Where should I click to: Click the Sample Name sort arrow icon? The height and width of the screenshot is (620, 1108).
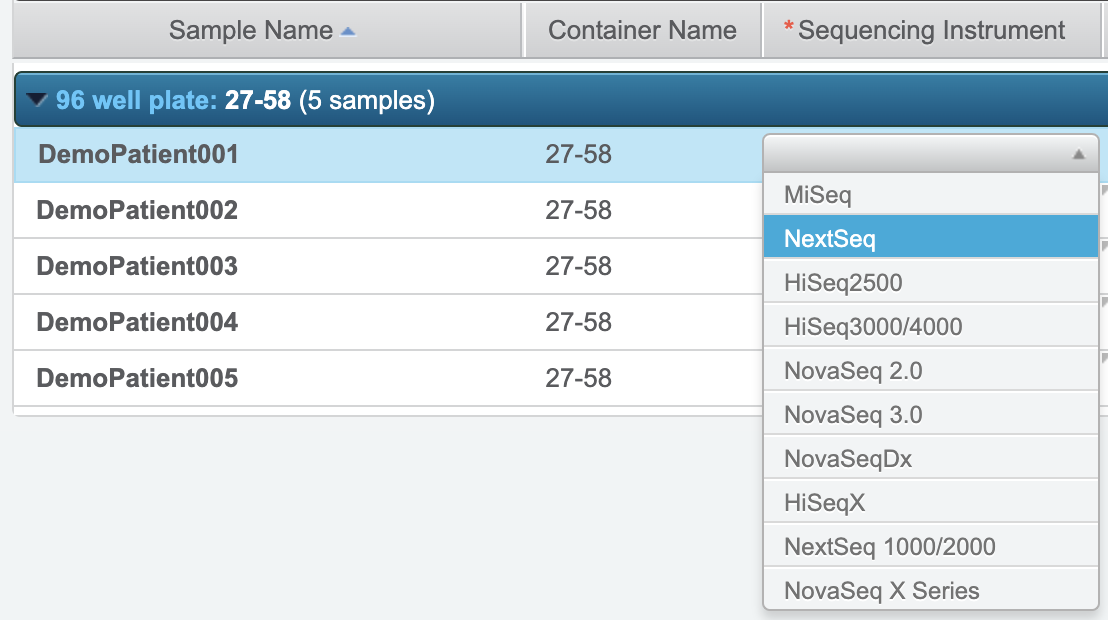click(x=348, y=32)
